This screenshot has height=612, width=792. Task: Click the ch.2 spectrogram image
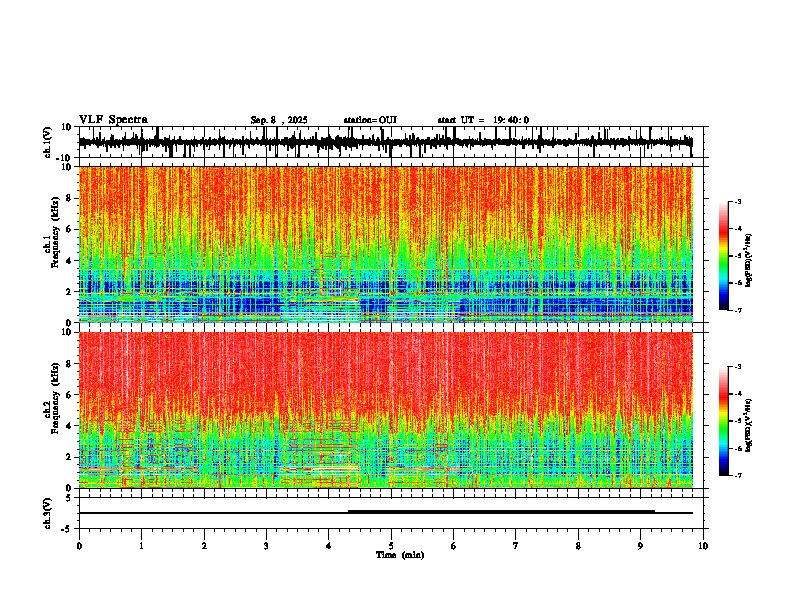pos(386,410)
